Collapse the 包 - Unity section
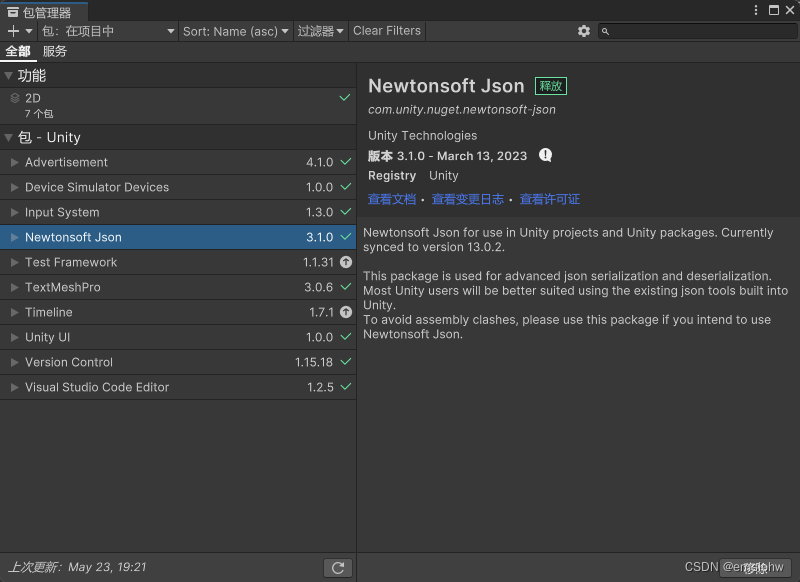The image size is (800, 582). tap(8, 137)
